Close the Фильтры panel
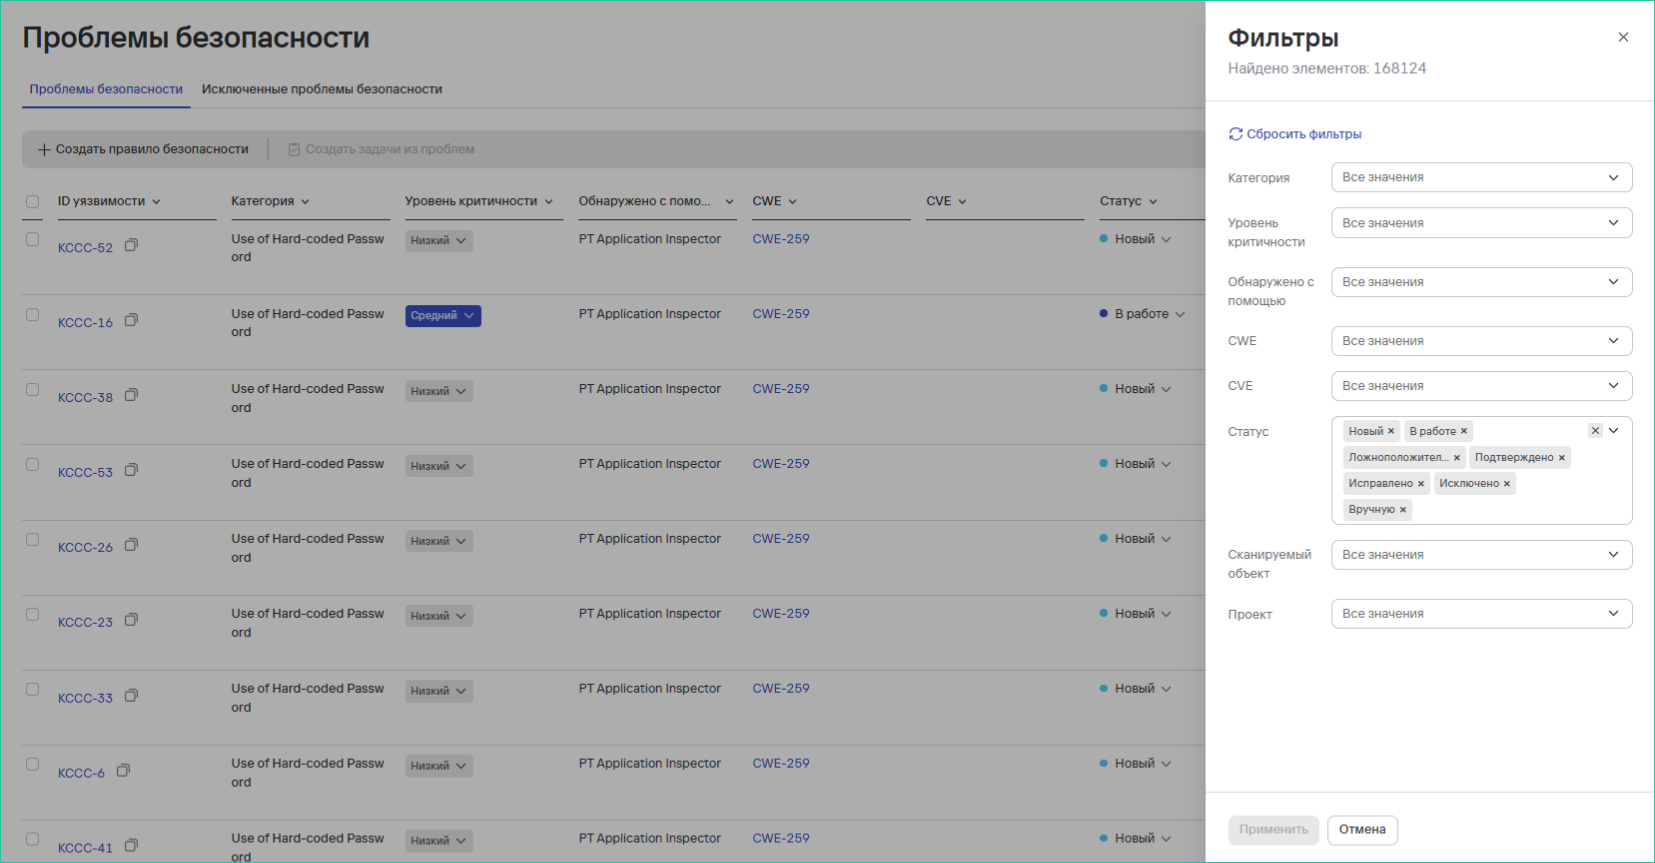 (1623, 38)
